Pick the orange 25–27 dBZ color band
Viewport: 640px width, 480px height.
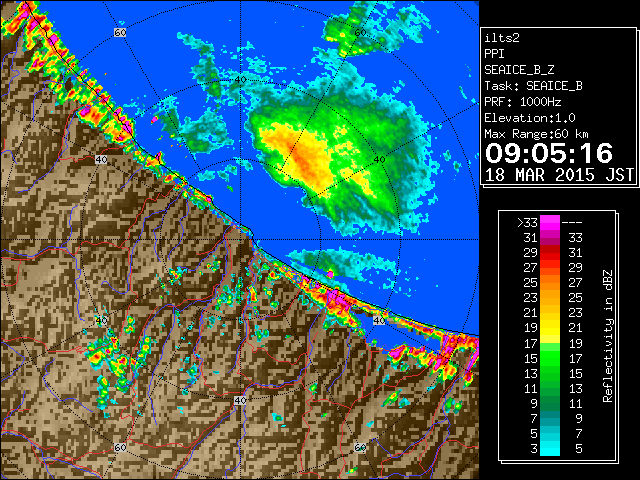(x=550, y=283)
